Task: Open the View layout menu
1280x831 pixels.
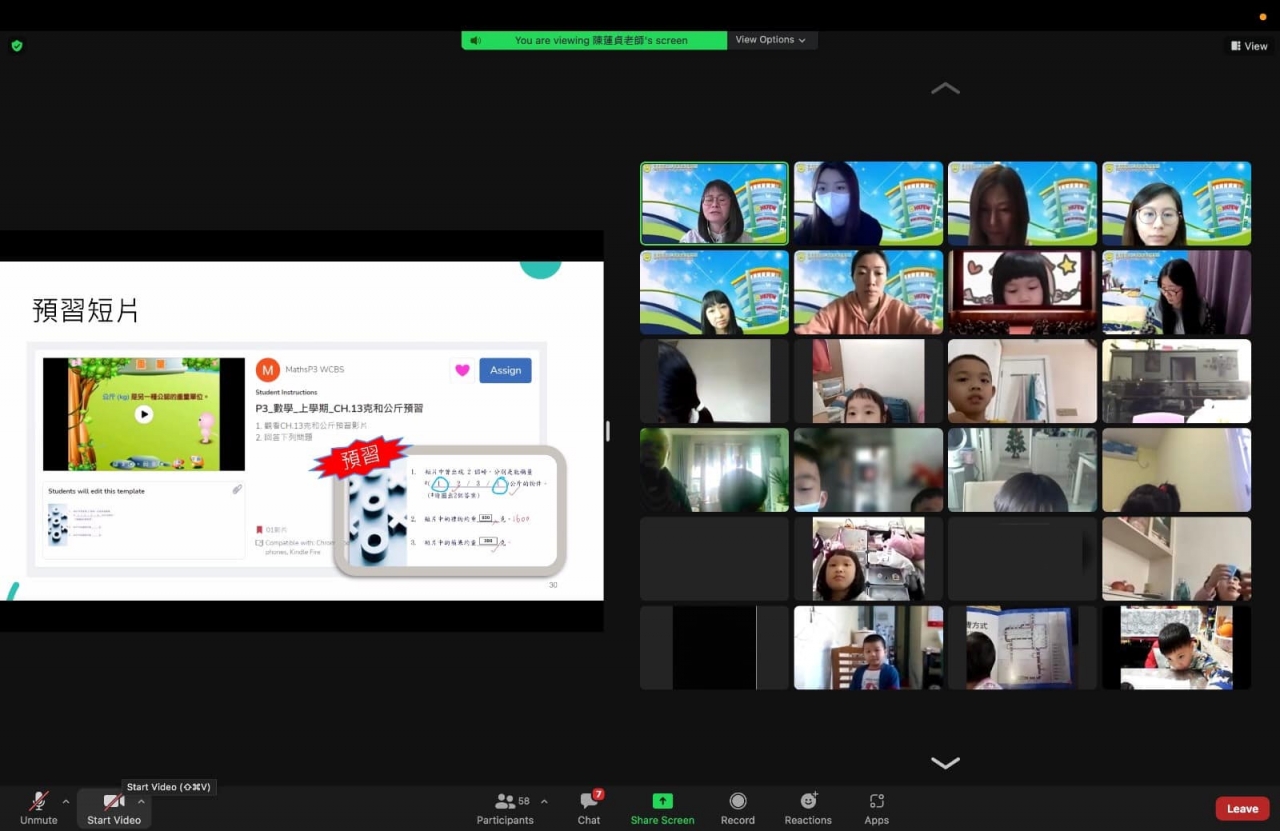Action: (x=1249, y=46)
